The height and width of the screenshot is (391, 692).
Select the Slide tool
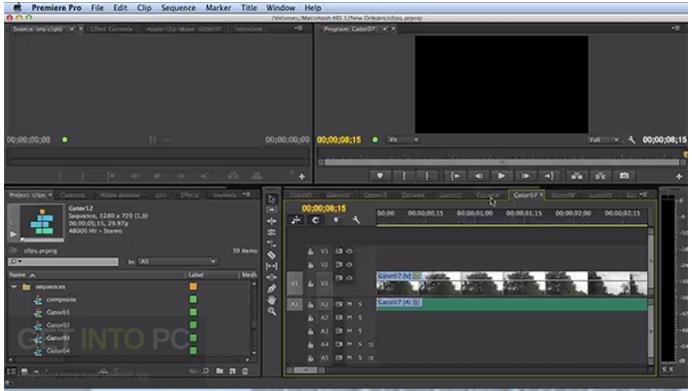272,277
